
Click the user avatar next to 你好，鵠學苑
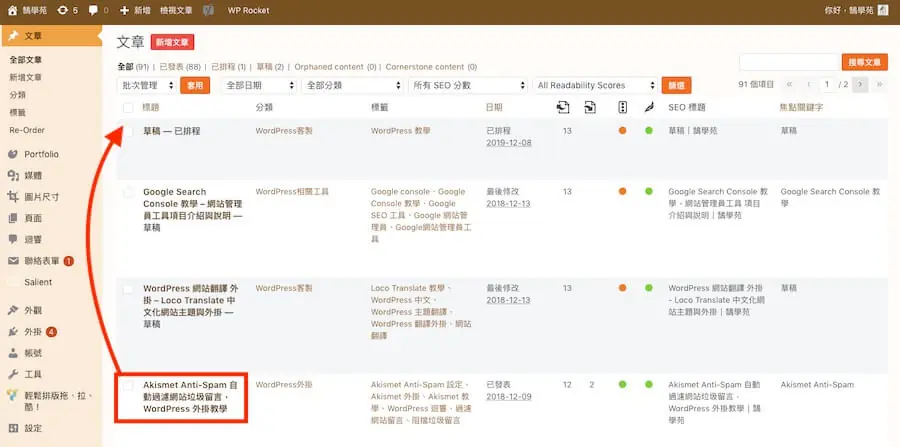(882, 10)
